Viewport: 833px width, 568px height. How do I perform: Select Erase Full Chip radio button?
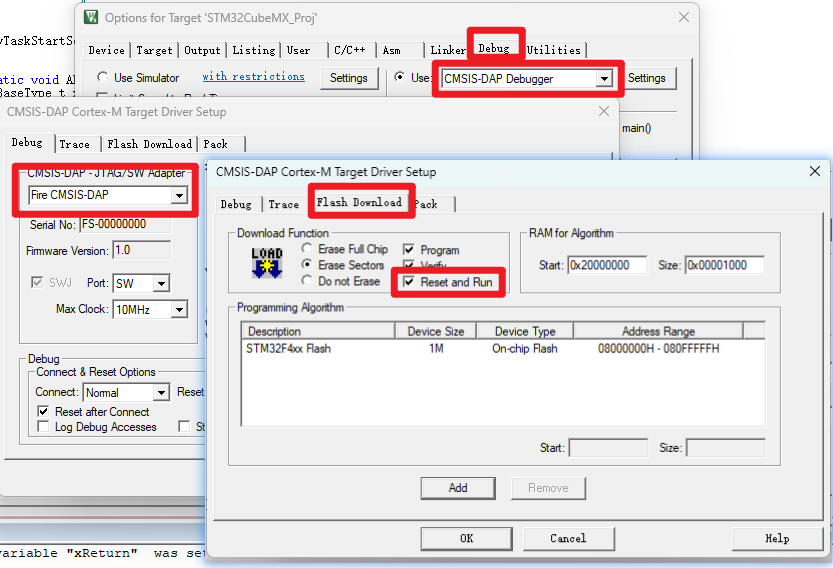pyautogui.click(x=307, y=248)
